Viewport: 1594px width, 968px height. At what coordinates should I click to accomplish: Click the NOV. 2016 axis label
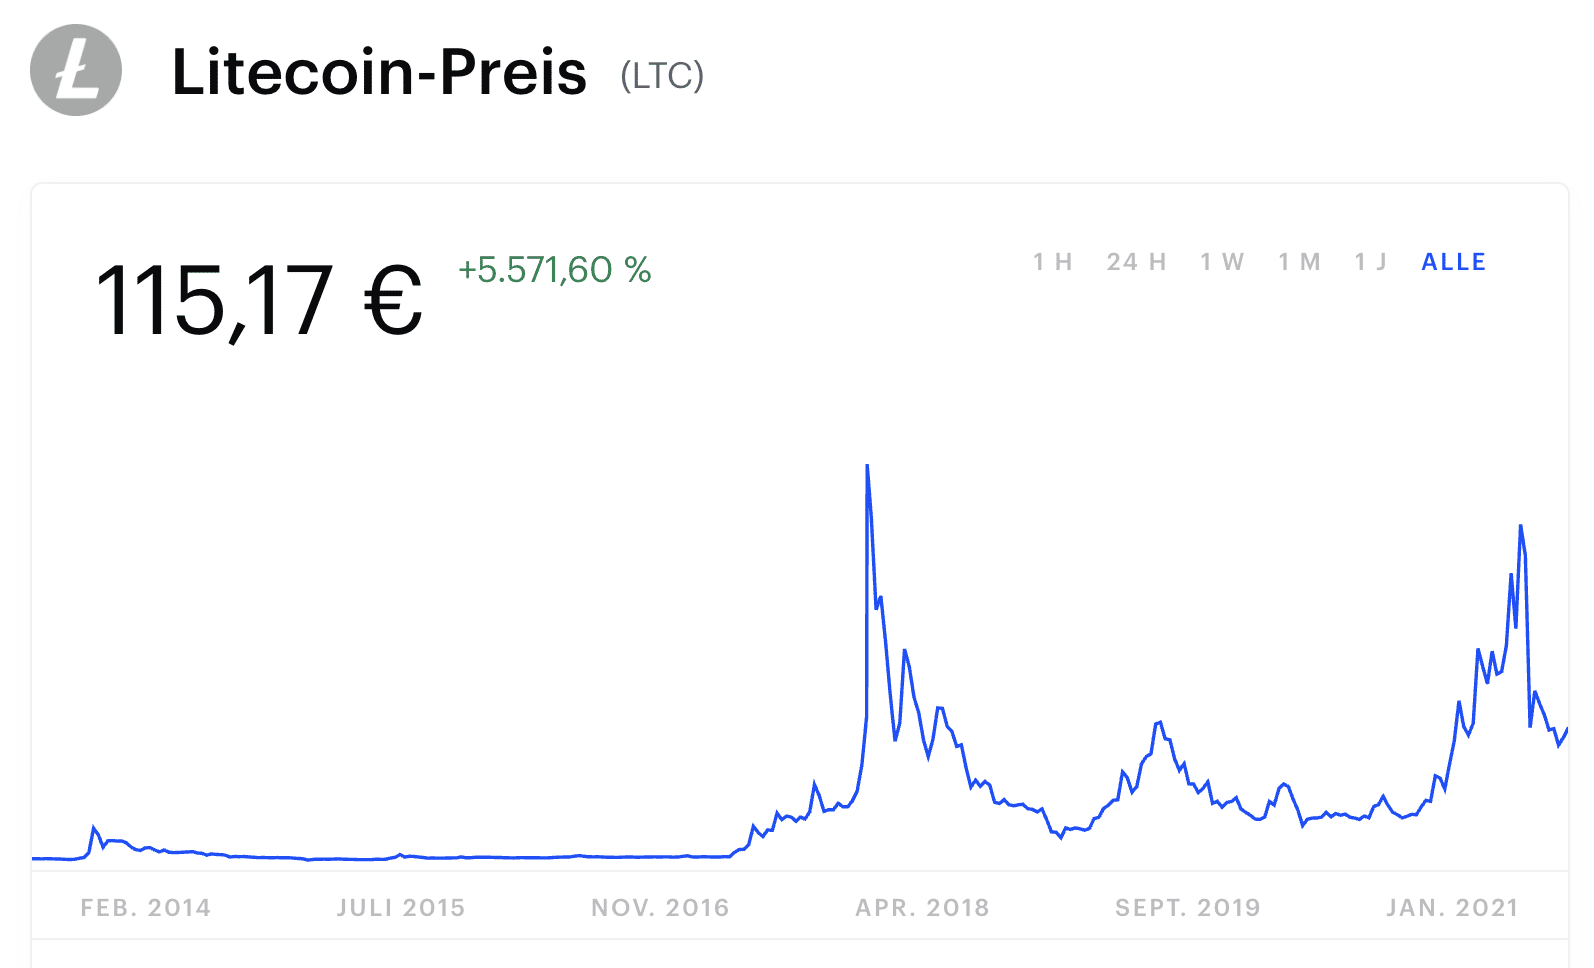[x=660, y=908]
